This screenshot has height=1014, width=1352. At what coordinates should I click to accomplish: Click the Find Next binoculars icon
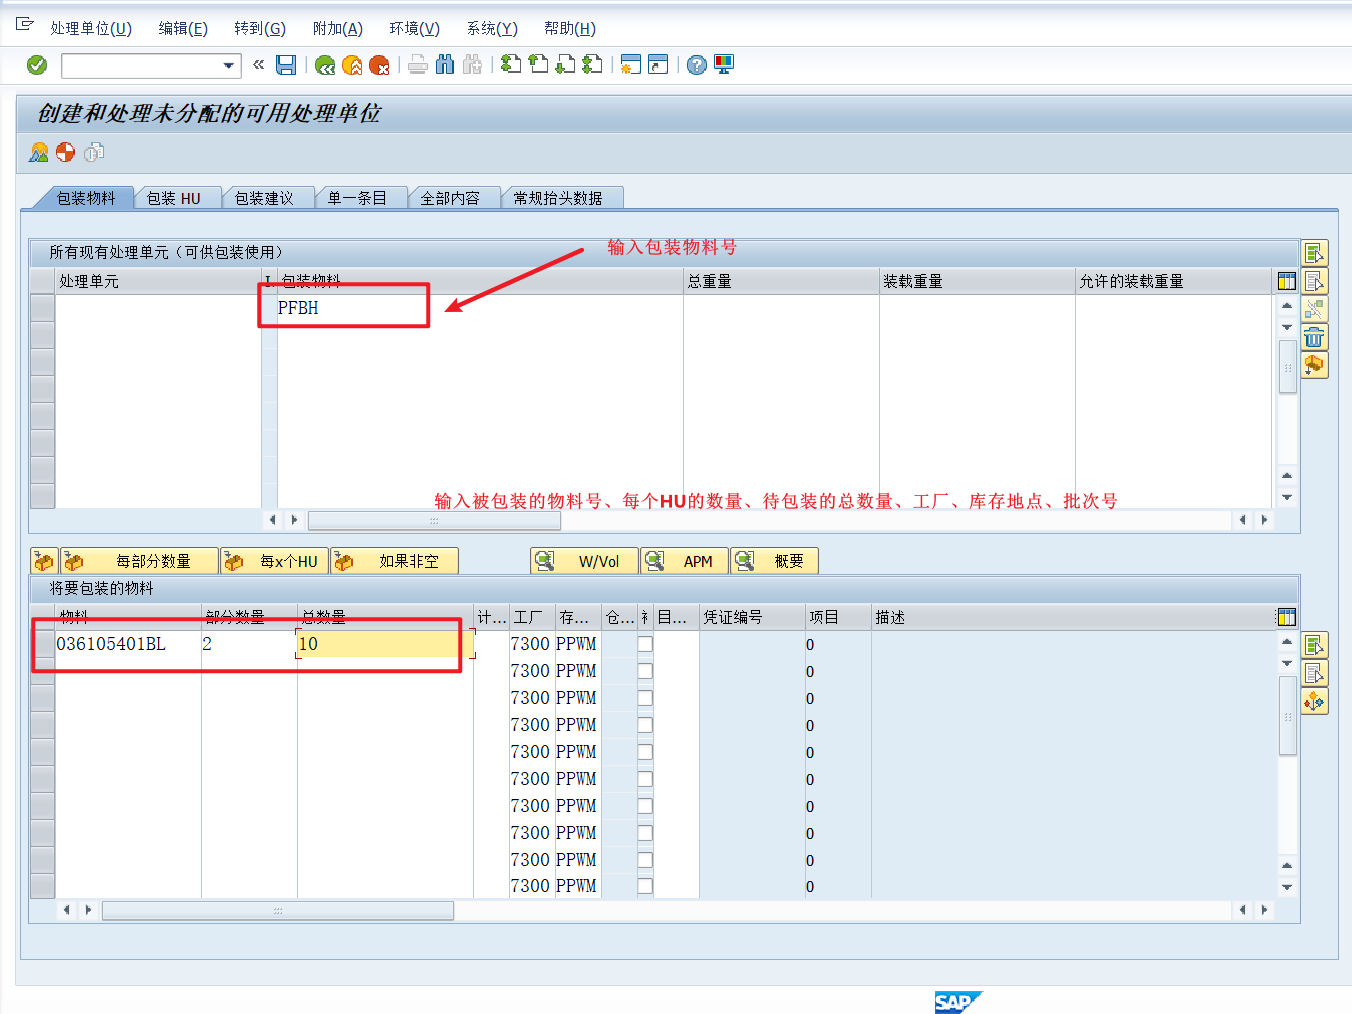(472, 65)
